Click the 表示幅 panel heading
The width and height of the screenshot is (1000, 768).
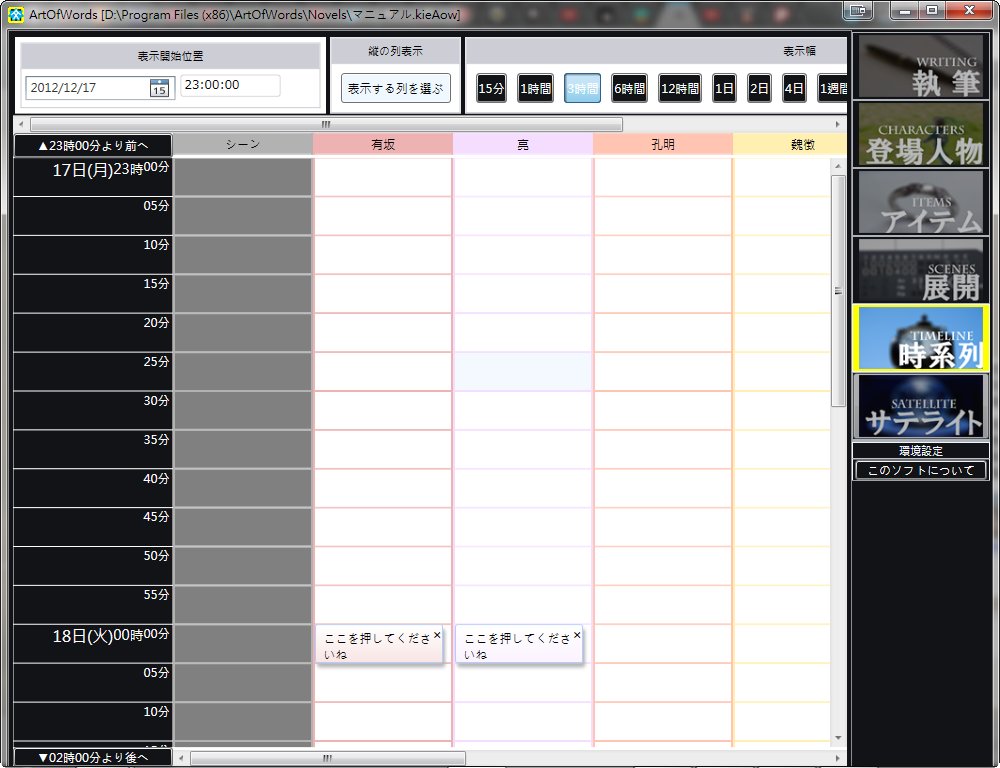point(799,51)
